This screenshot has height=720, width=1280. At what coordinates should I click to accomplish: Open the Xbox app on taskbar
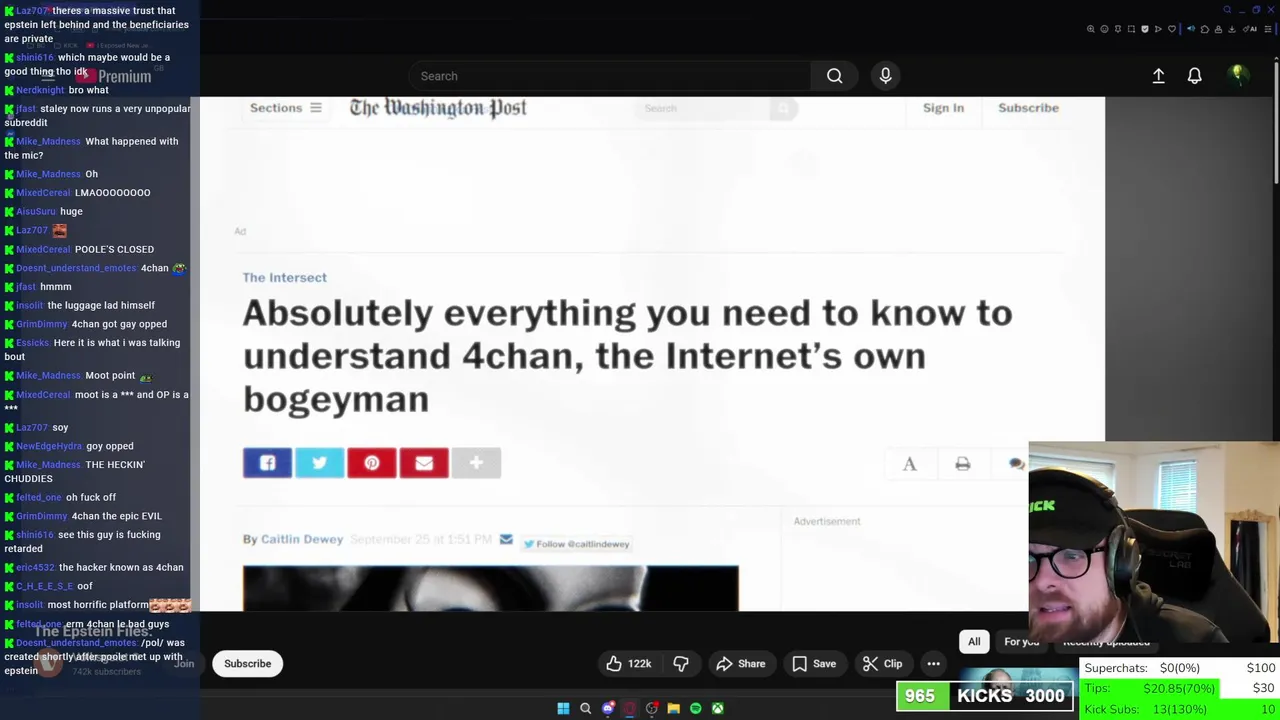pyautogui.click(x=717, y=708)
